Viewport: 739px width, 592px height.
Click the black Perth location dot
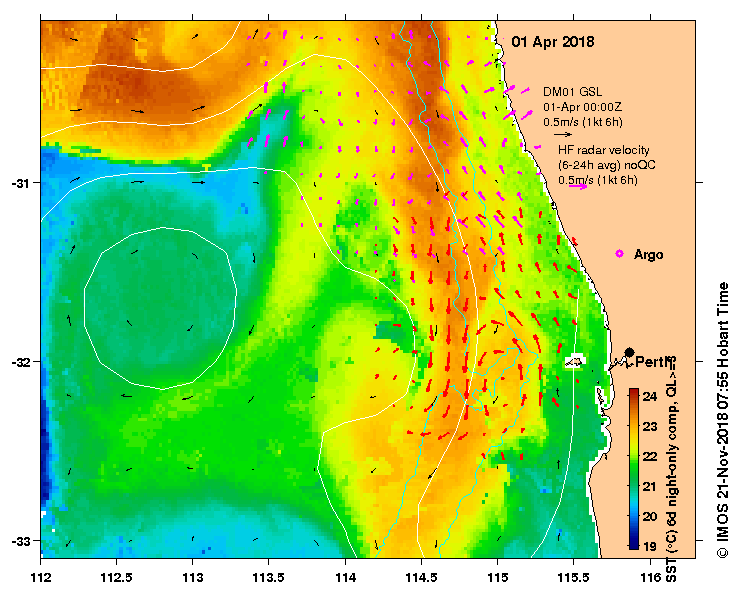629,352
